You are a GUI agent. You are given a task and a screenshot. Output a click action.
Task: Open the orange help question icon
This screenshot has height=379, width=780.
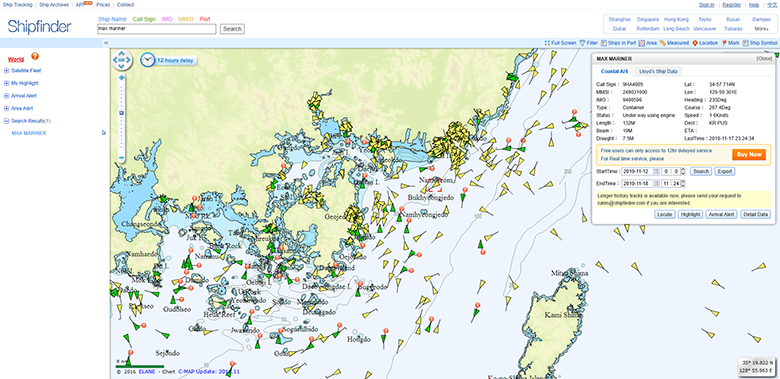point(35,56)
